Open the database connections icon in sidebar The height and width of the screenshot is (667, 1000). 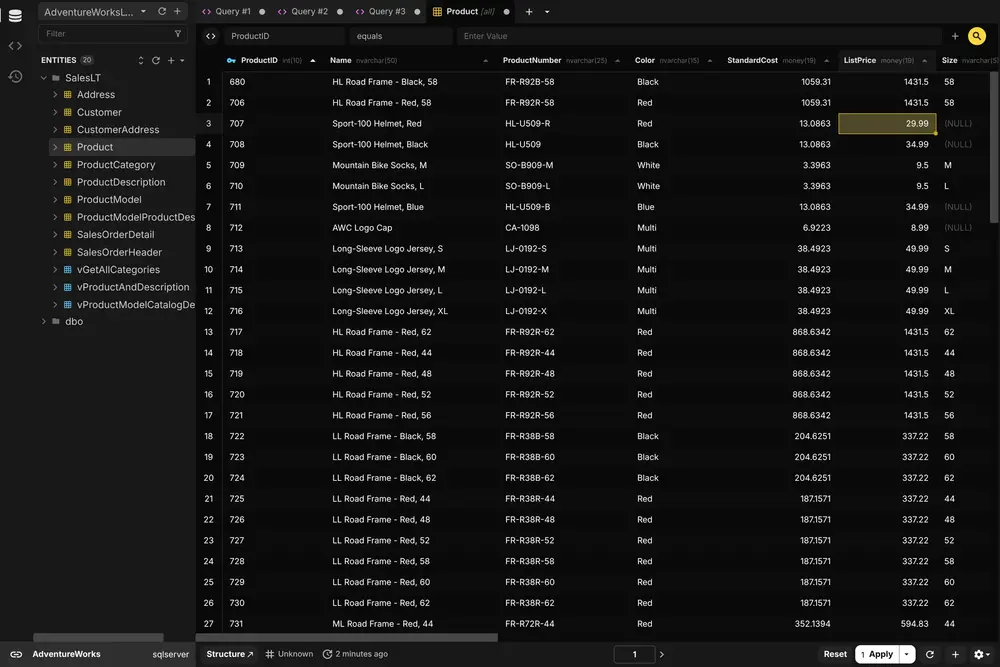(15, 16)
